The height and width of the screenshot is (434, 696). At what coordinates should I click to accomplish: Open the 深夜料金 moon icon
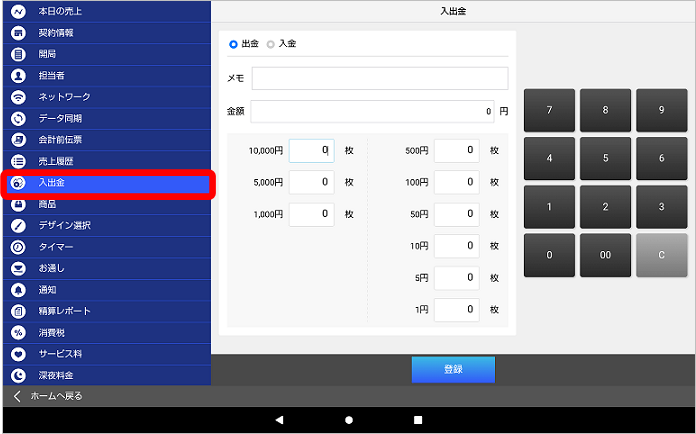(x=18, y=375)
